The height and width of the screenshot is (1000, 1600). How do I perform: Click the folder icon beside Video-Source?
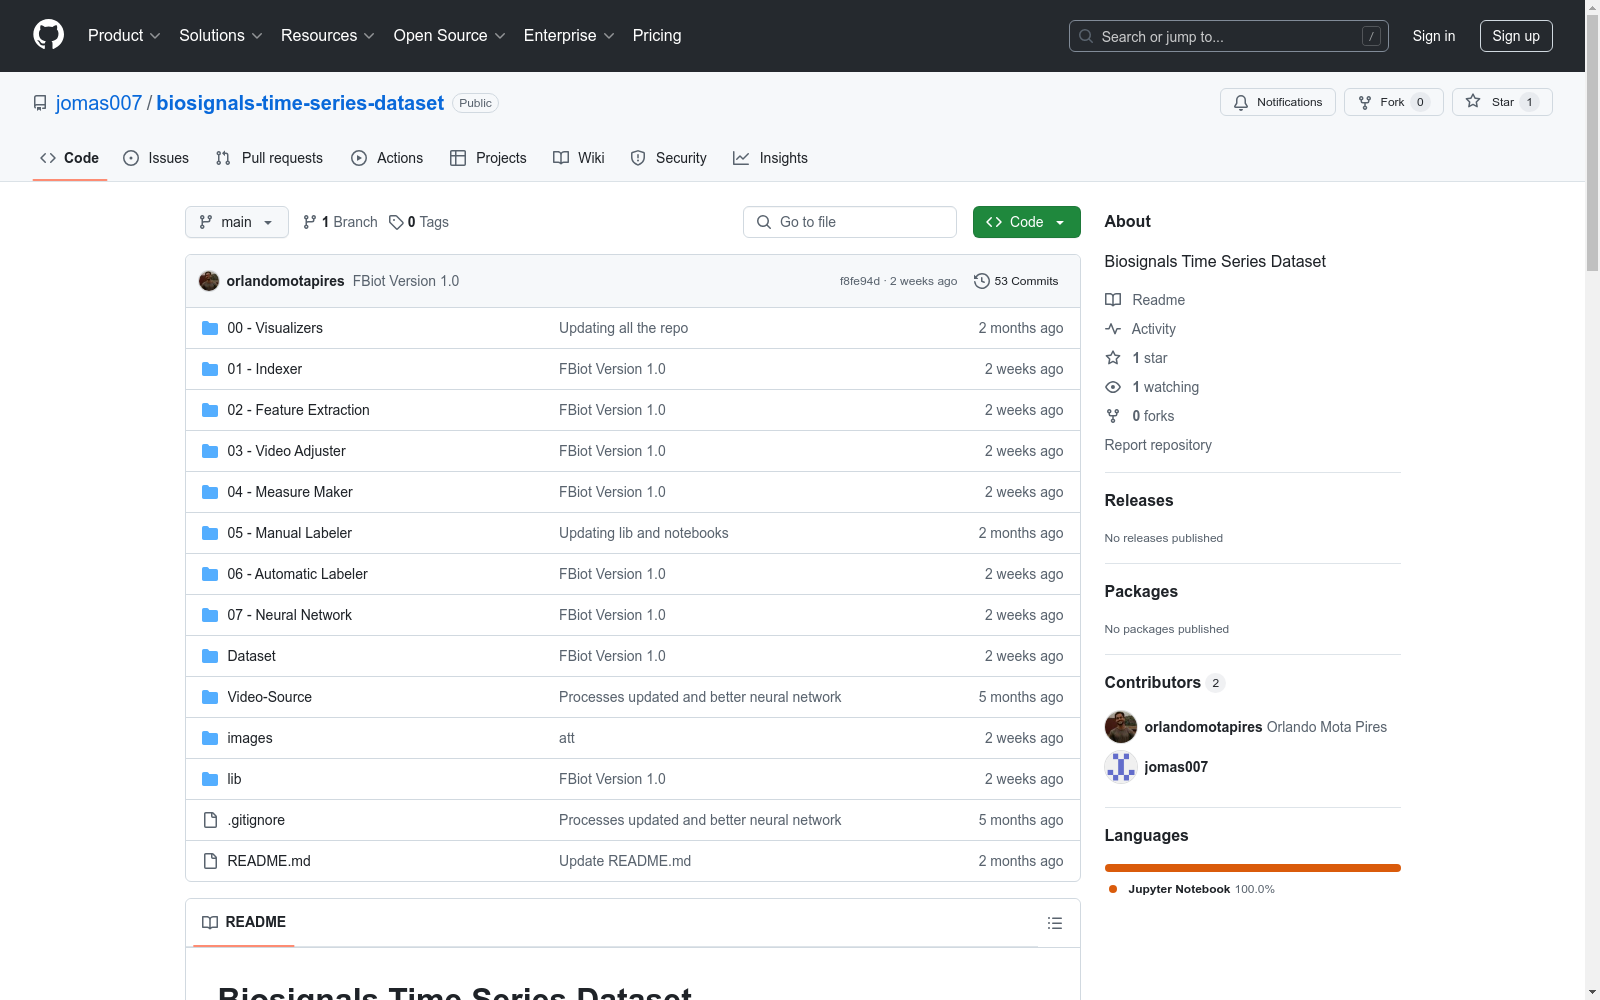210,697
